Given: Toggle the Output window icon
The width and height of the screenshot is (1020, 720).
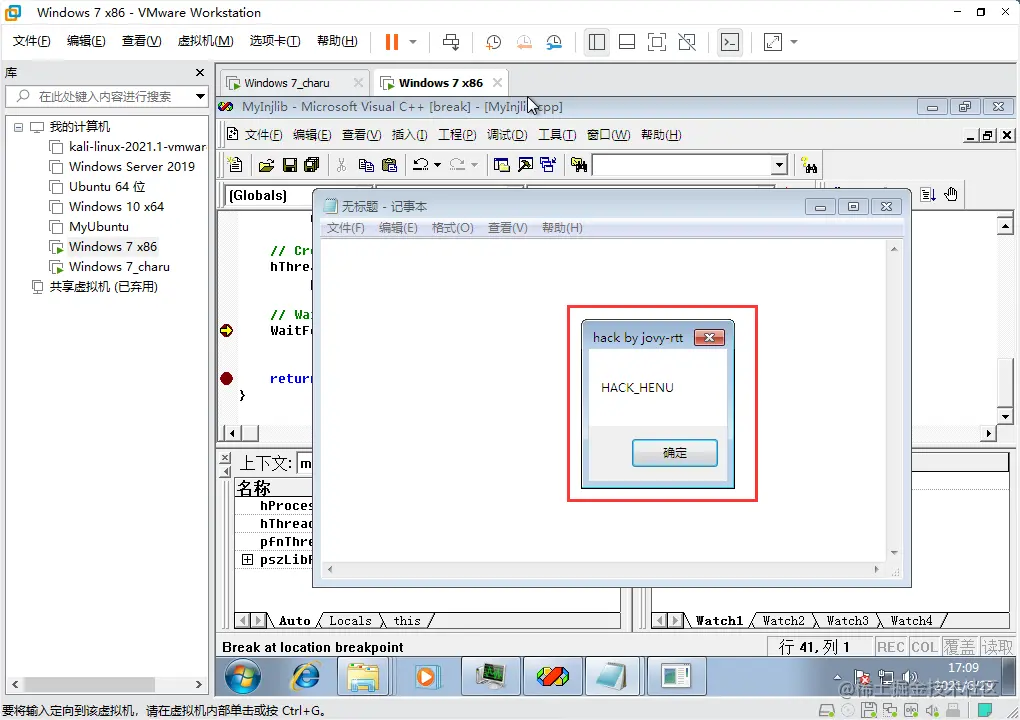Looking at the screenshot, I should point(525,165).
